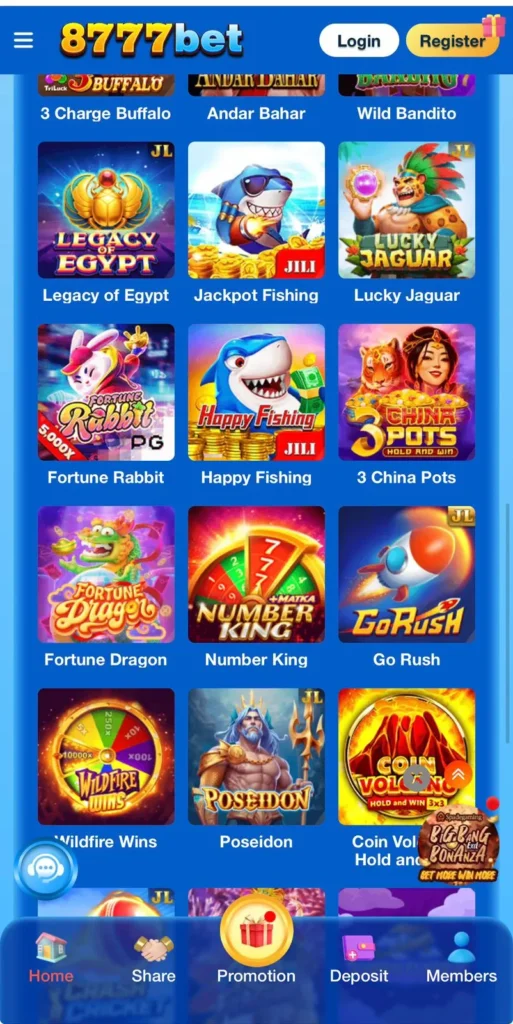
Task: Select the Fortune Rabbit game tile
Action: click(x=106, y=392)
